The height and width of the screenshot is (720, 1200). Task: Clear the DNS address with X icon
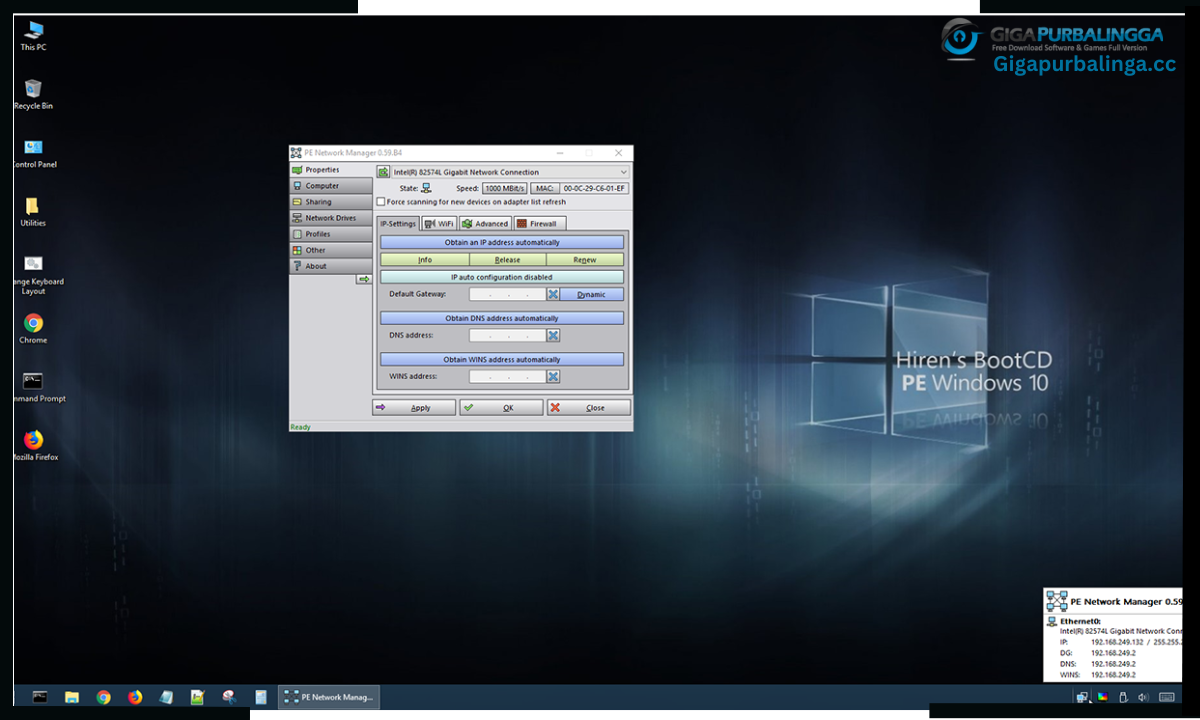pyautogui.click(x=553, y=335)
